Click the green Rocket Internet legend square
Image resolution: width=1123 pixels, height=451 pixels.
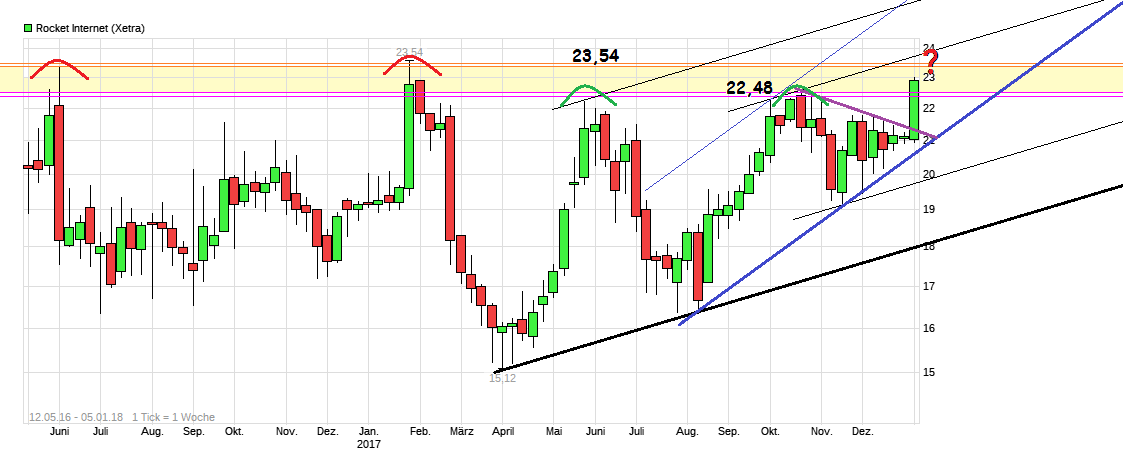point(28,28)
